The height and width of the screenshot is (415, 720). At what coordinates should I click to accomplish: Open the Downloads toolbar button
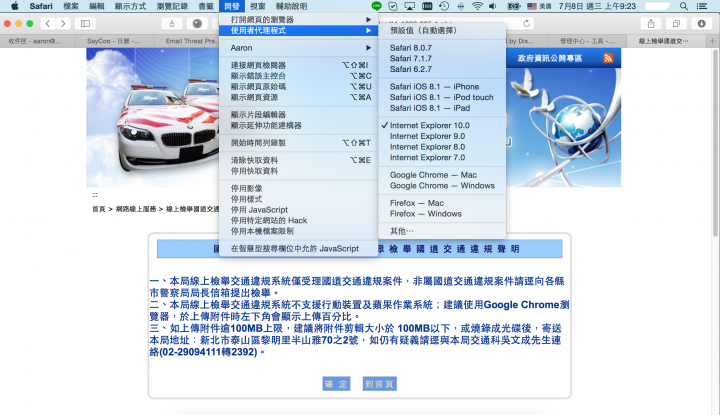[x=701, y=23]
